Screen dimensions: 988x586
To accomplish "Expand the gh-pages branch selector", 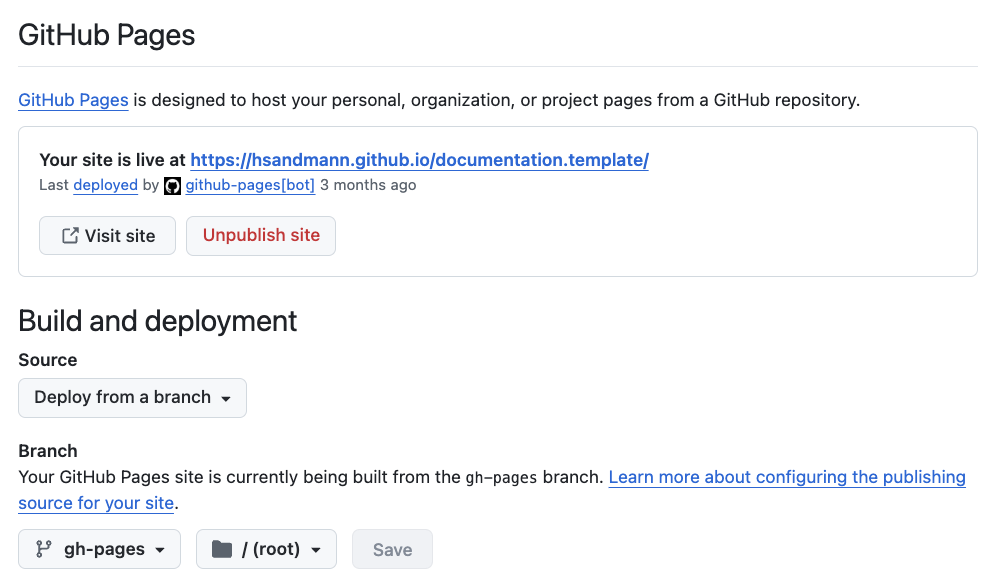I will (99, 549).
